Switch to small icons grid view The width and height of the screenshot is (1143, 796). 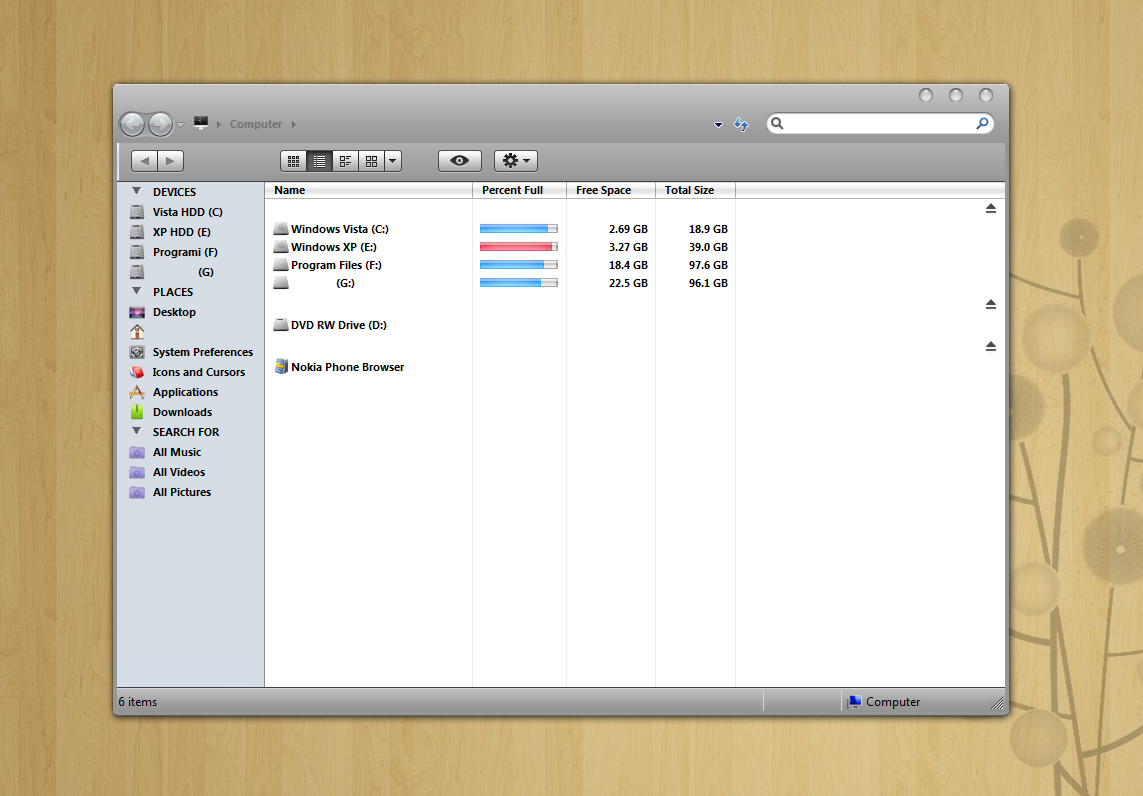click(x=293, y=160)
